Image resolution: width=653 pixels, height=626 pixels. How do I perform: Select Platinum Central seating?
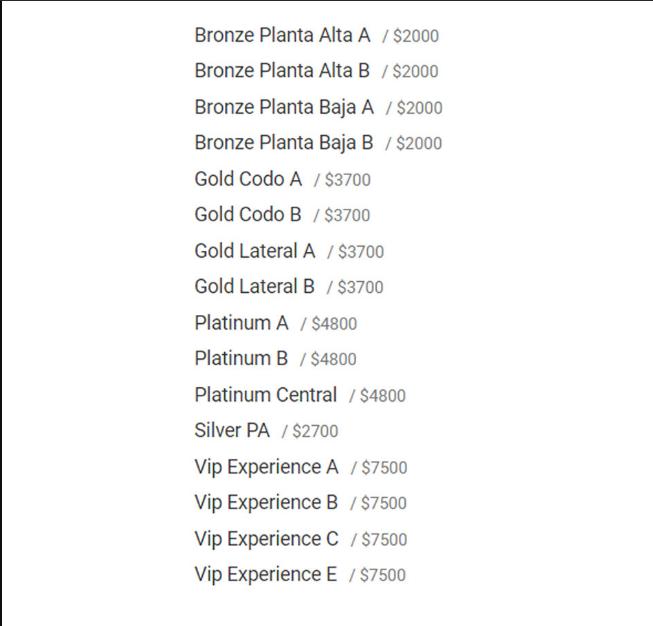(x=266, y=395)
